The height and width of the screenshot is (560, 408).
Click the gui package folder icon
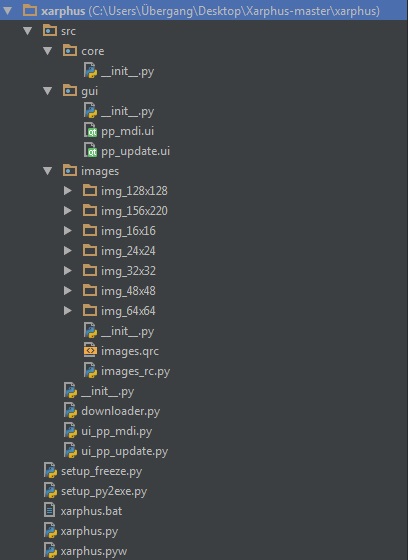pyautogui.click(x=70, y=91)
